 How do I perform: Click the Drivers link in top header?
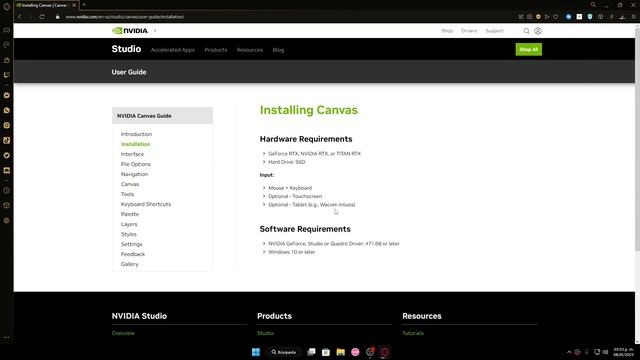[x=469, y=31]
